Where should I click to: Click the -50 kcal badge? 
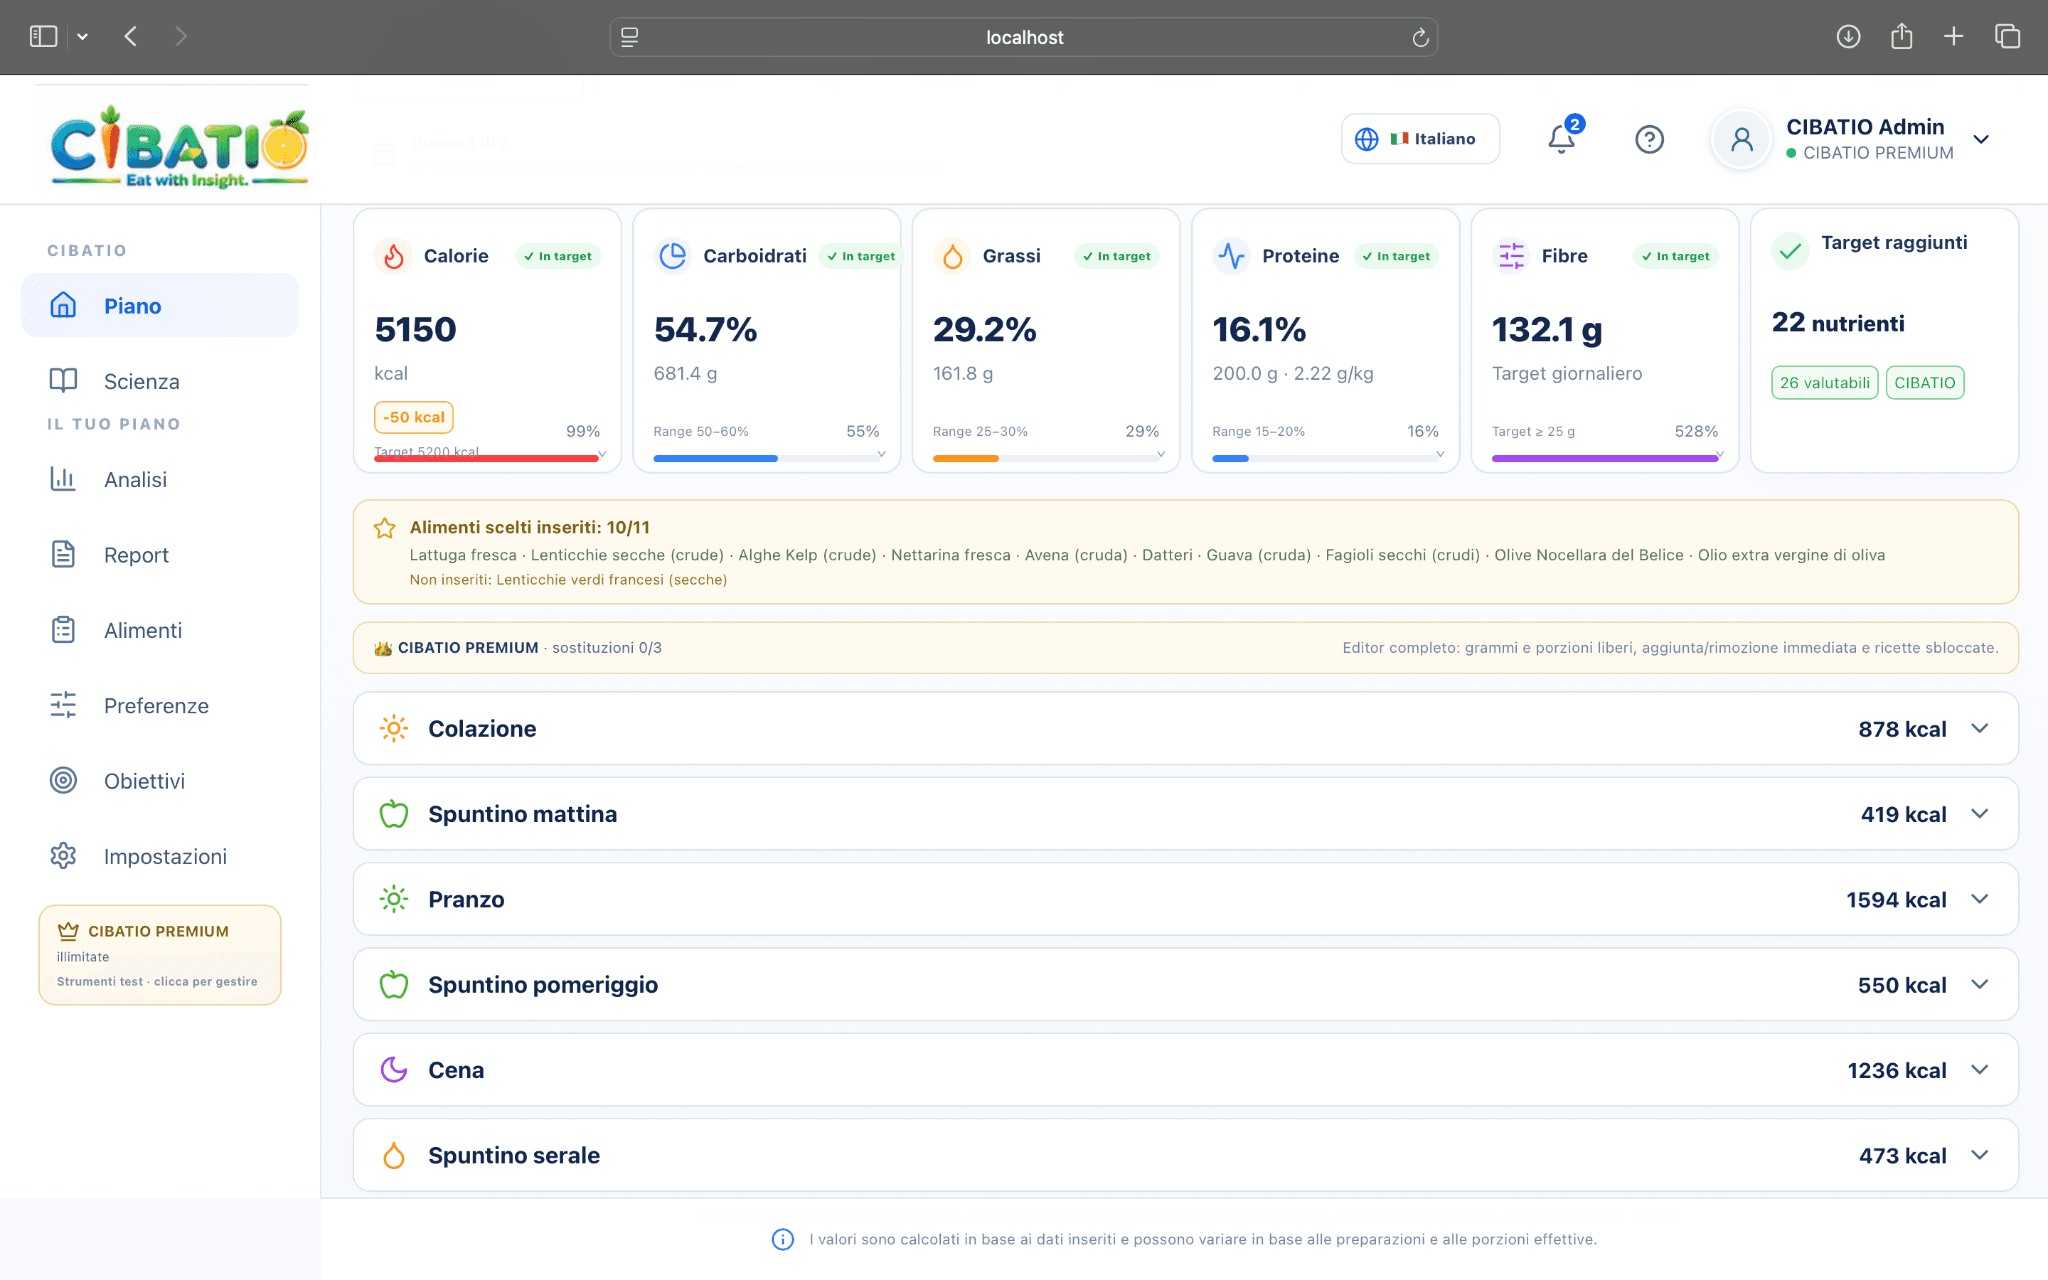(414, 417)
